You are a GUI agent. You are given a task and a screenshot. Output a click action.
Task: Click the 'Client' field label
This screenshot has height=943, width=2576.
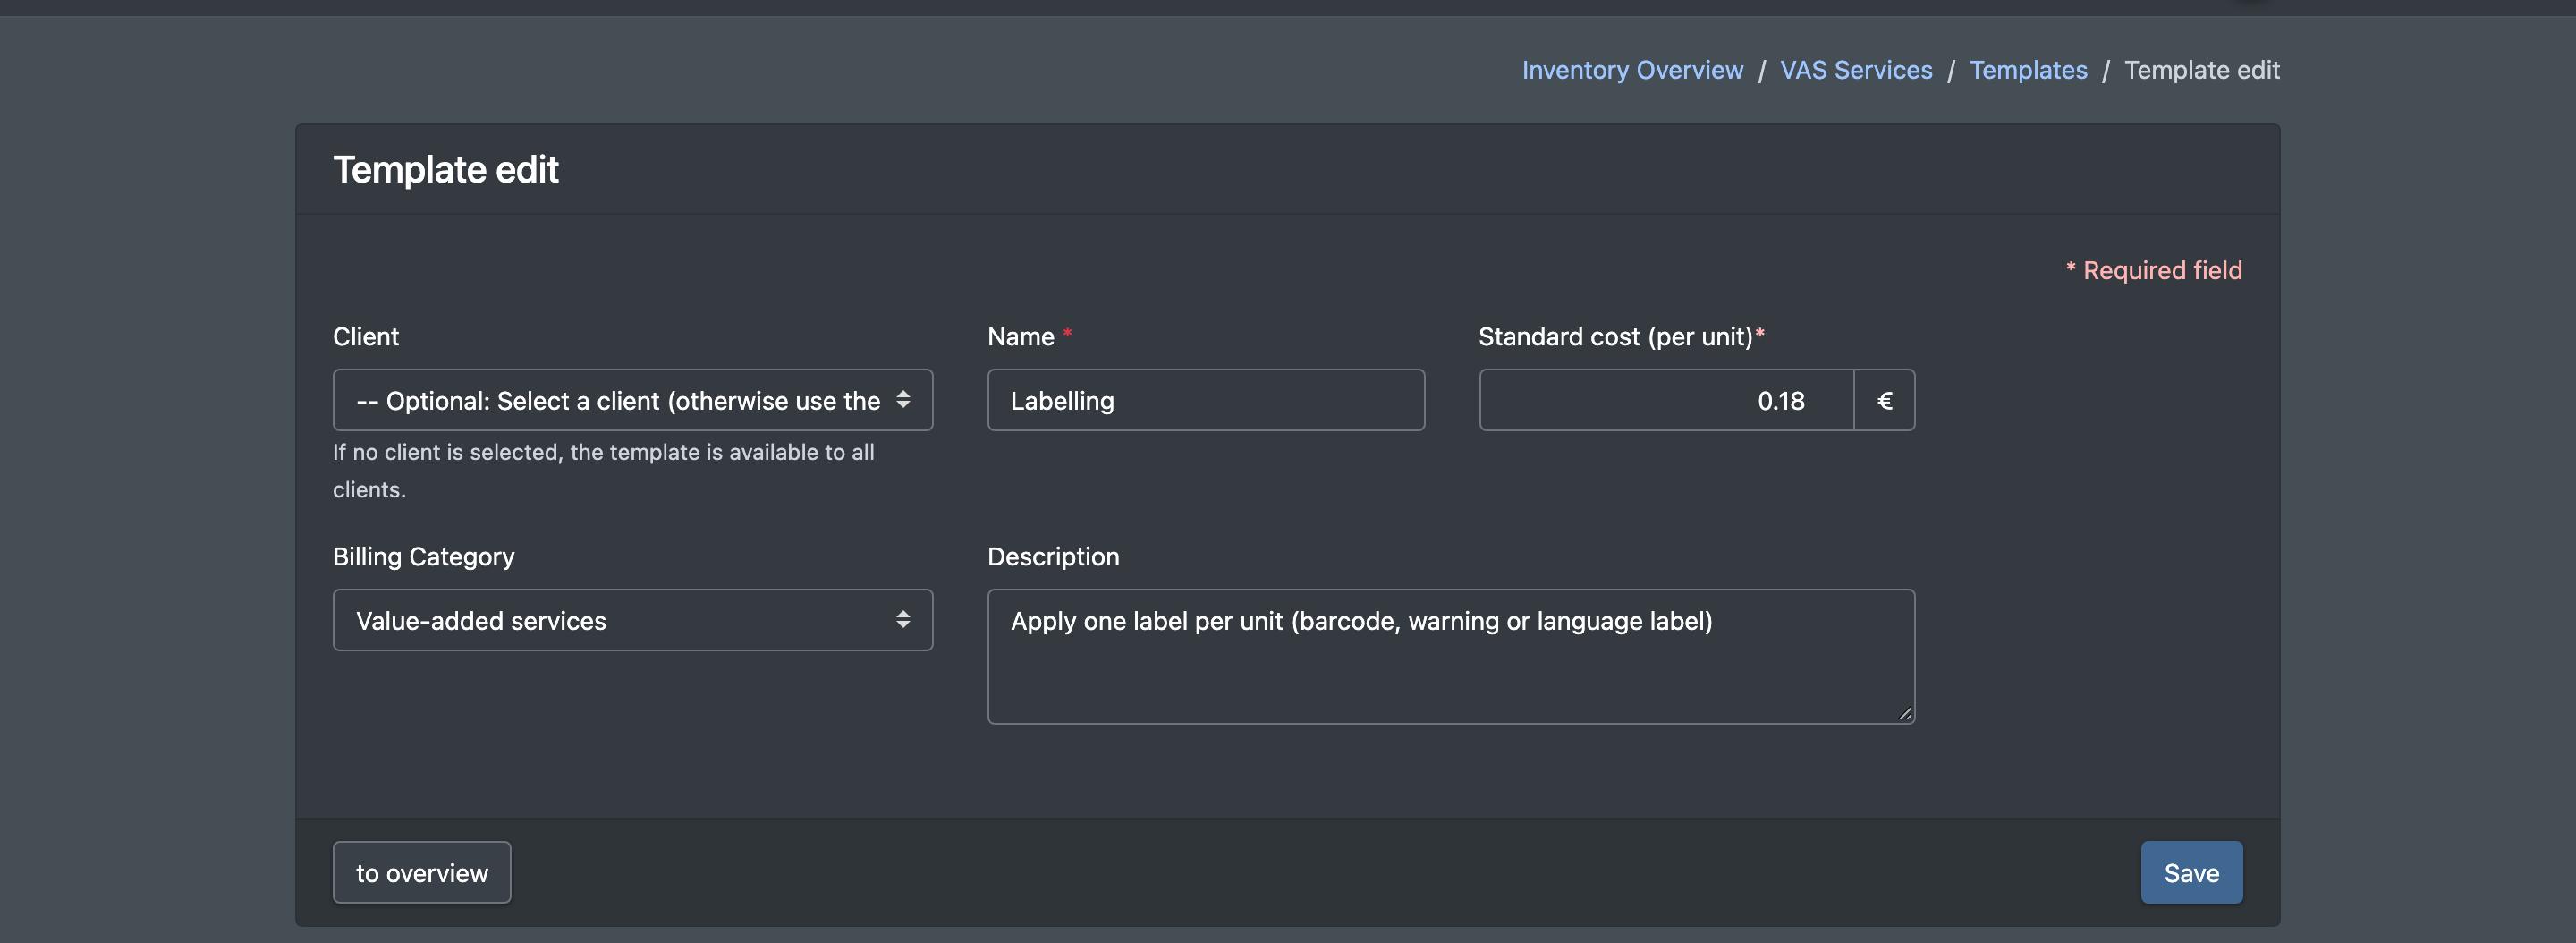click(366, 336)
